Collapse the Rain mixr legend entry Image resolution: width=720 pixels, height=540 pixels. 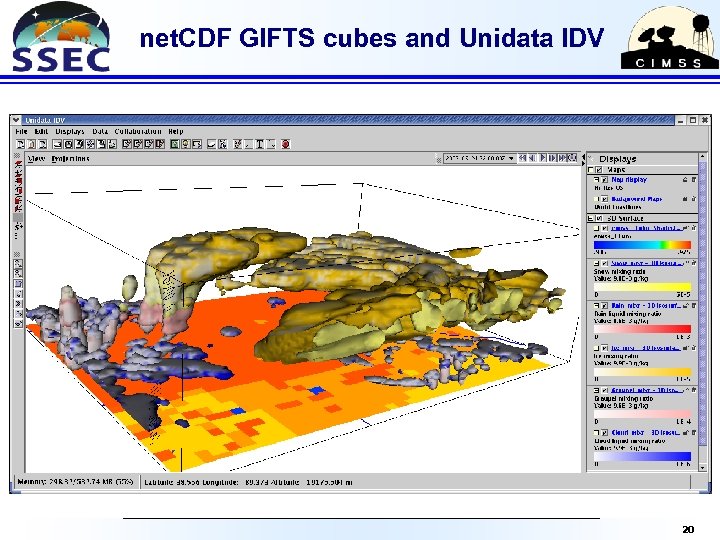tap(596, 305)
